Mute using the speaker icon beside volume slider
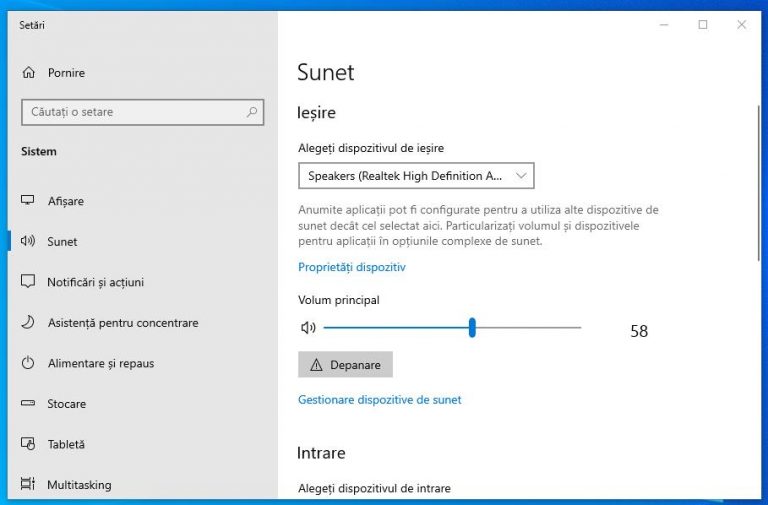The height and width of the screenshot is (505, 768). coord(308,327)
